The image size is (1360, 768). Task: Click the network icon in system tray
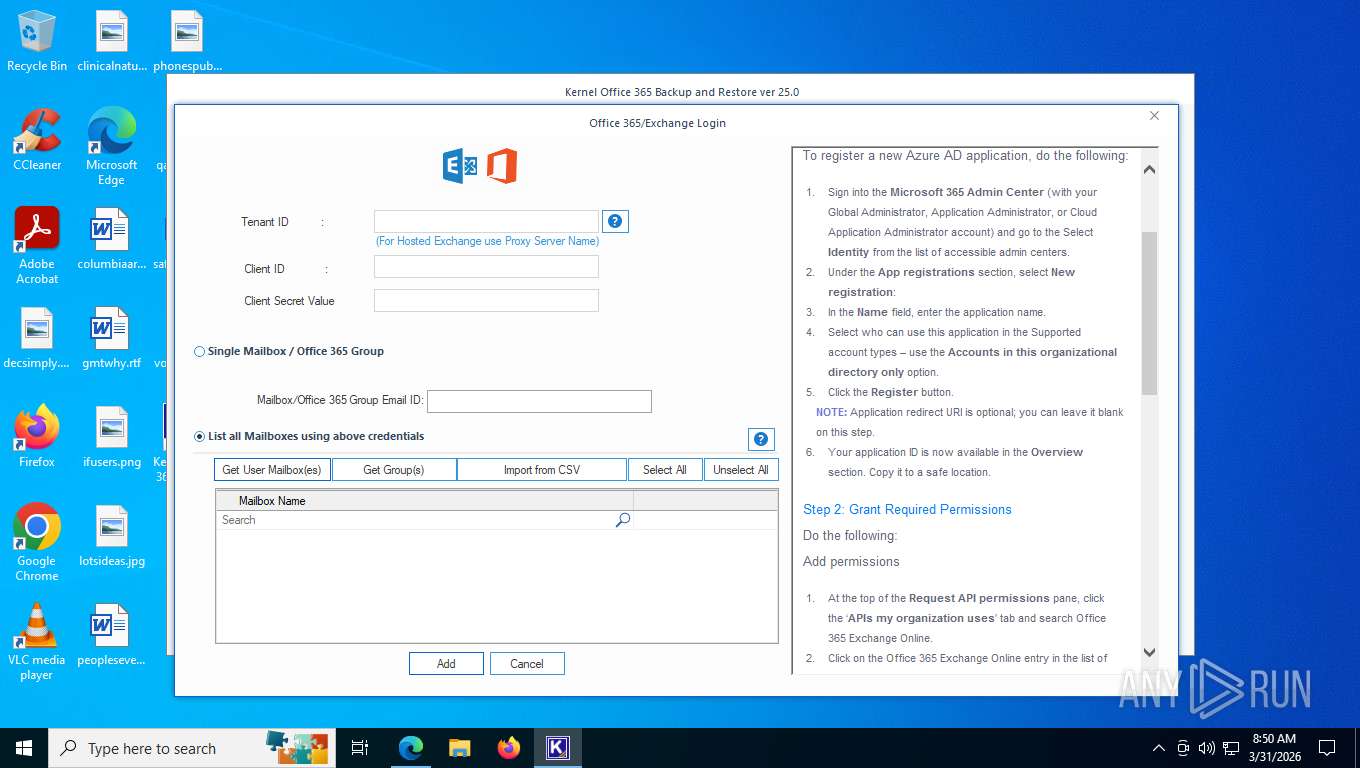(x=1231, y=748)
